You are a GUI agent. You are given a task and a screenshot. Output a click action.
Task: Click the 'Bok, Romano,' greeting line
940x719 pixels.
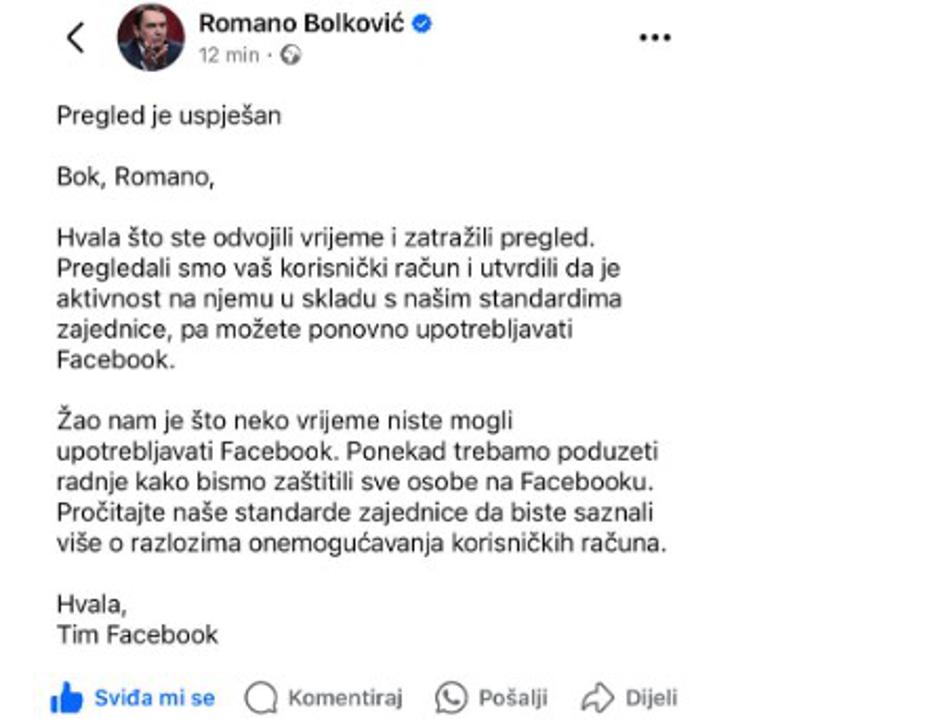[x=136, y=178]
